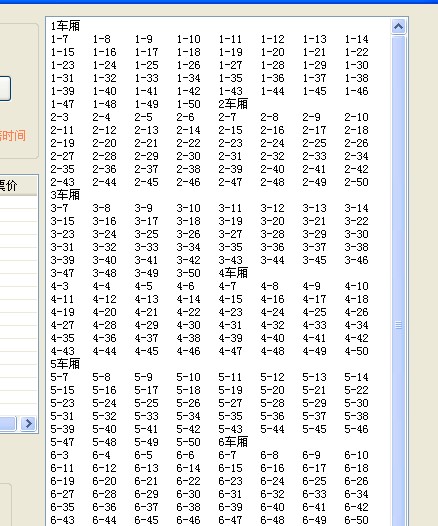Viewport: 438px width, 526px height.
Task: Select seat 6-41
Action: (314, 507)
